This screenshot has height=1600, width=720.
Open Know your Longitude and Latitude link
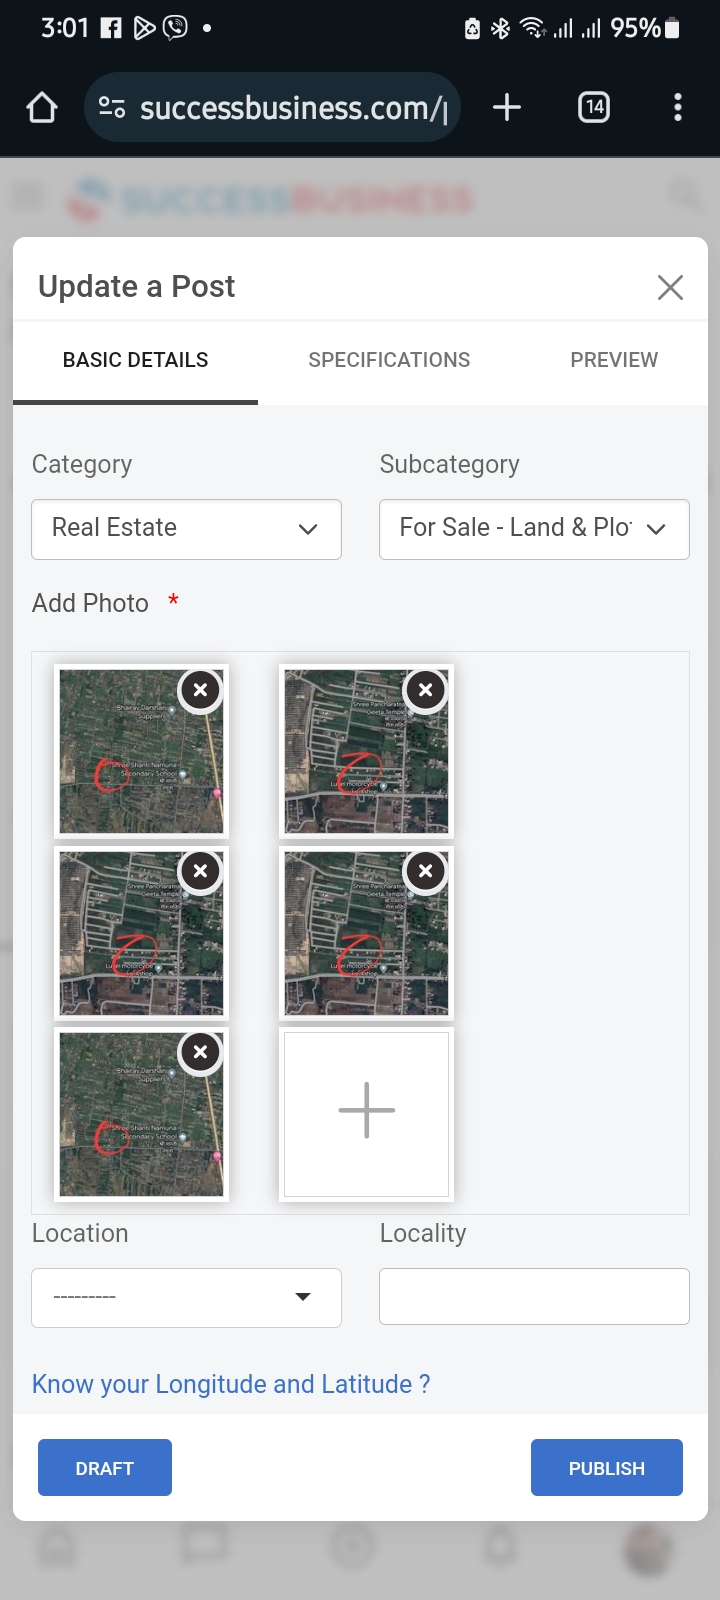coord(231,1384)
